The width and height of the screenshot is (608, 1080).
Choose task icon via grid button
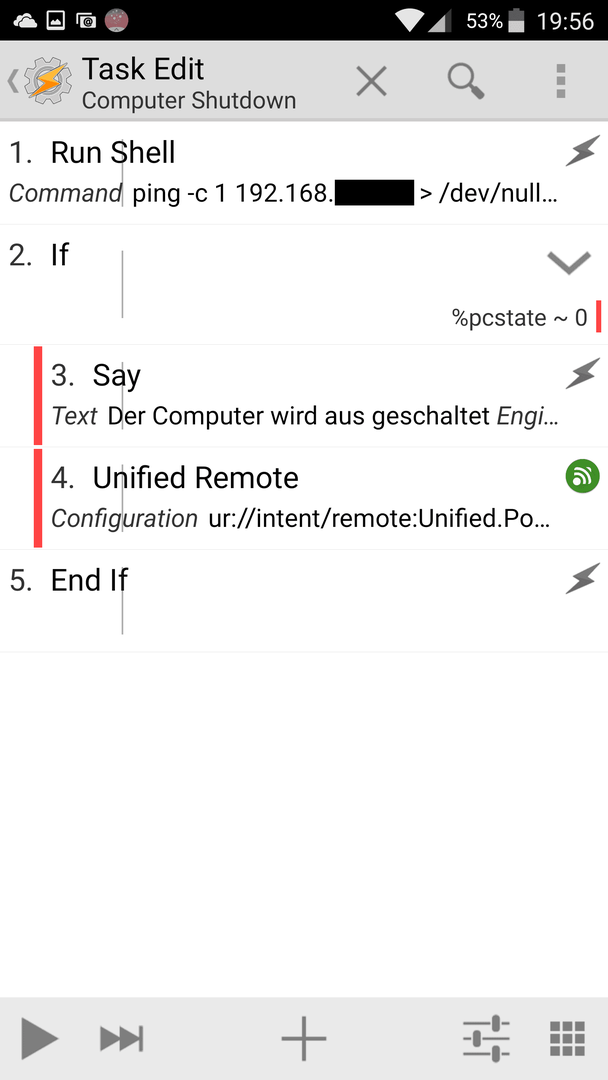click(x=568, y=1039)
